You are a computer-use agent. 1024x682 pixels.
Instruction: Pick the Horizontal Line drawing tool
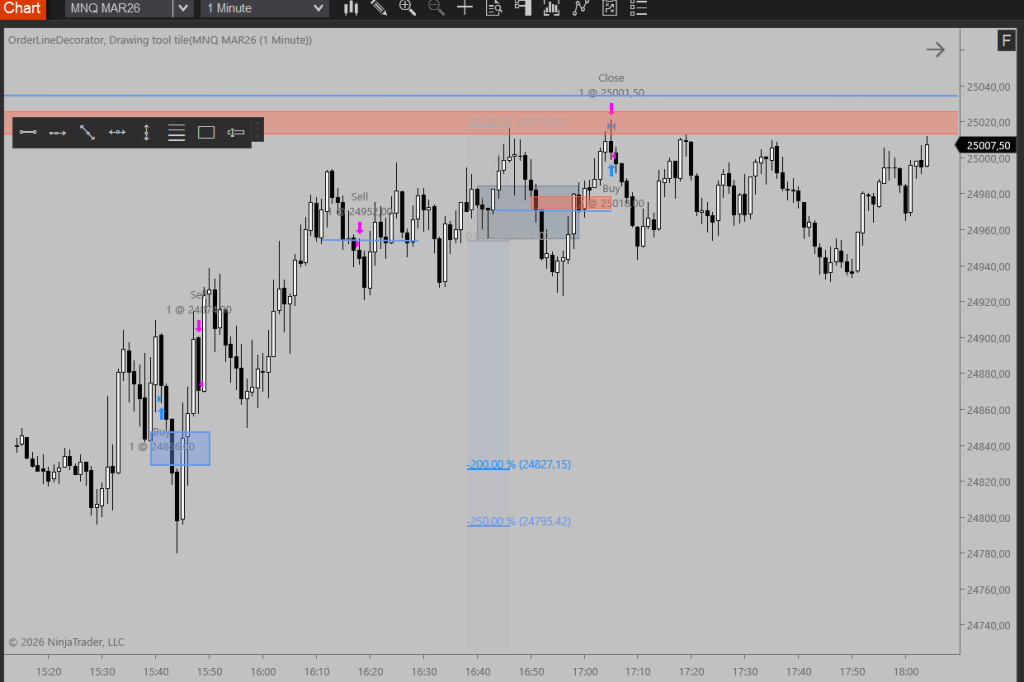point(117,132)
